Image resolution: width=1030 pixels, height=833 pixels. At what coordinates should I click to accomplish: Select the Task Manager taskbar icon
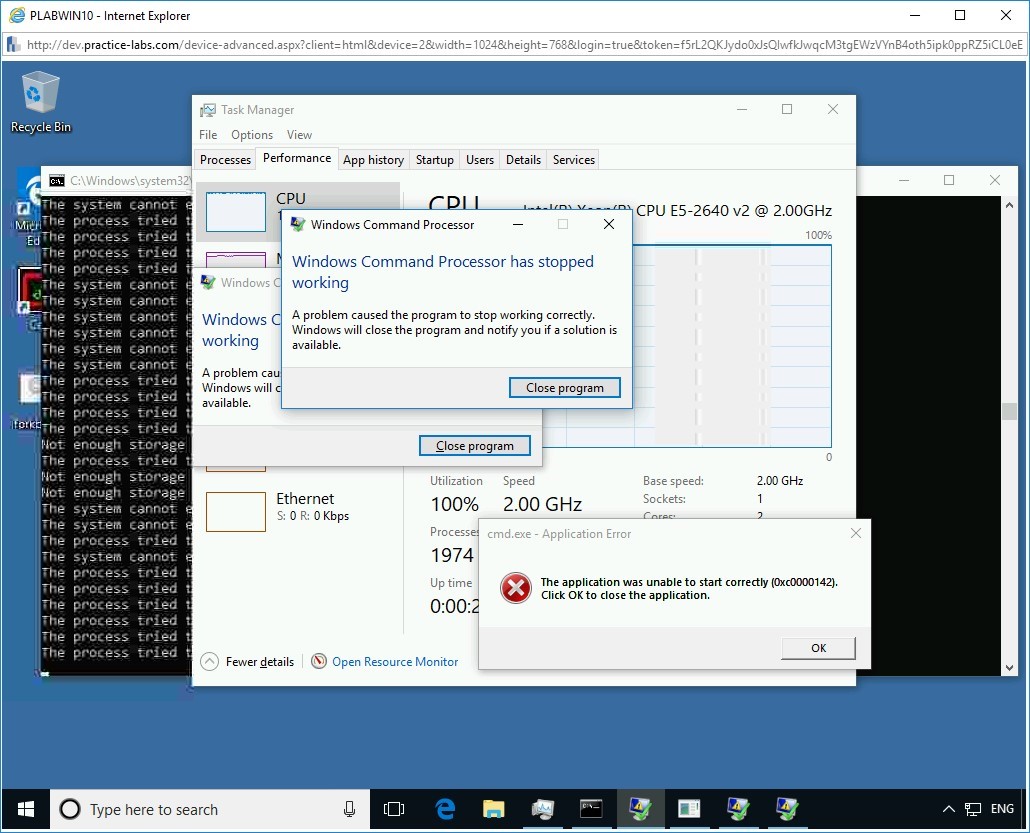point(543,809)
